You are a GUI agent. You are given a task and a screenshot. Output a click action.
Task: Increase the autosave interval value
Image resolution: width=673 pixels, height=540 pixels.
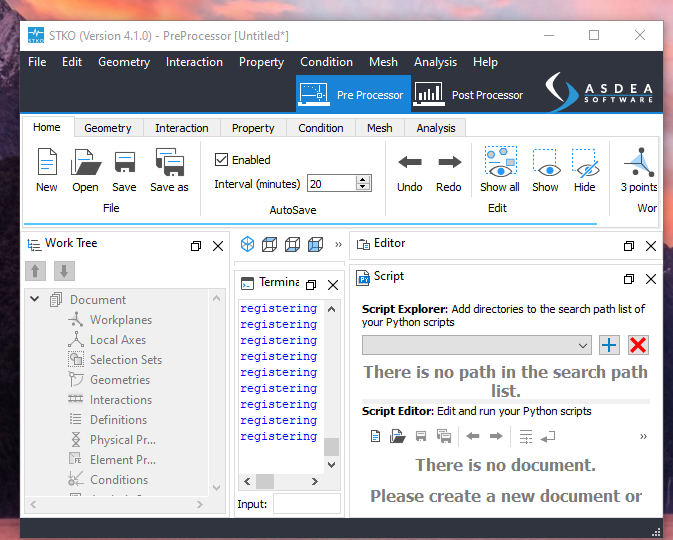tap(363, 179)
